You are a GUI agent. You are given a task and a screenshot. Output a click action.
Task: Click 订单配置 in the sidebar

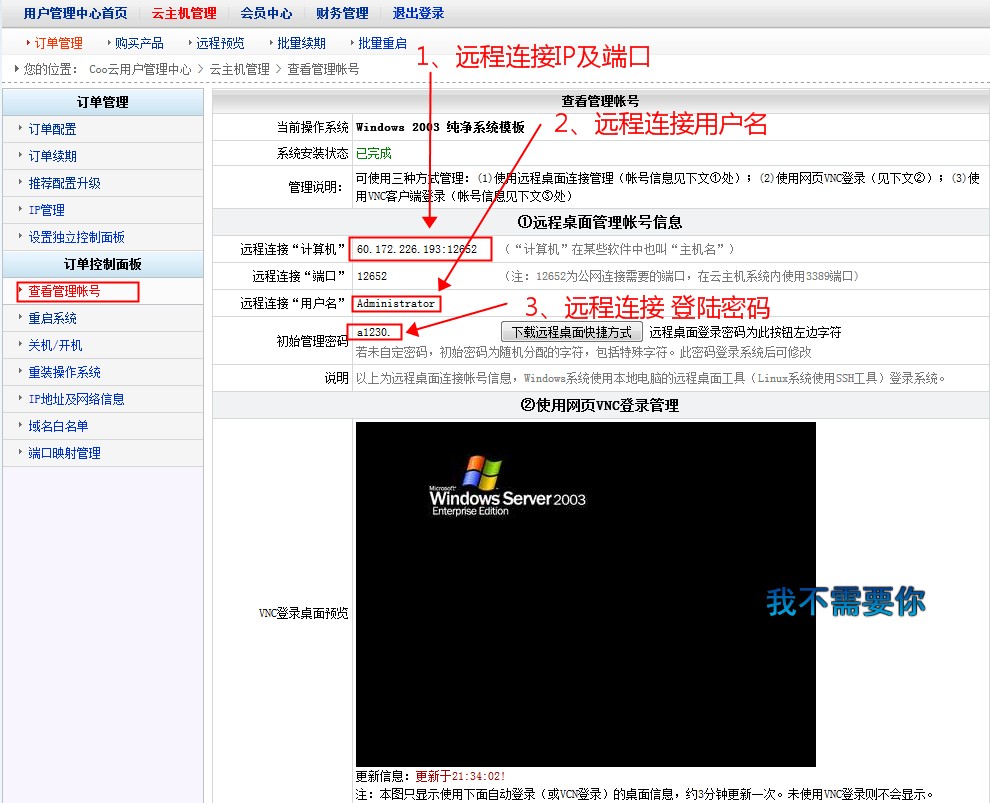point(52,129)
